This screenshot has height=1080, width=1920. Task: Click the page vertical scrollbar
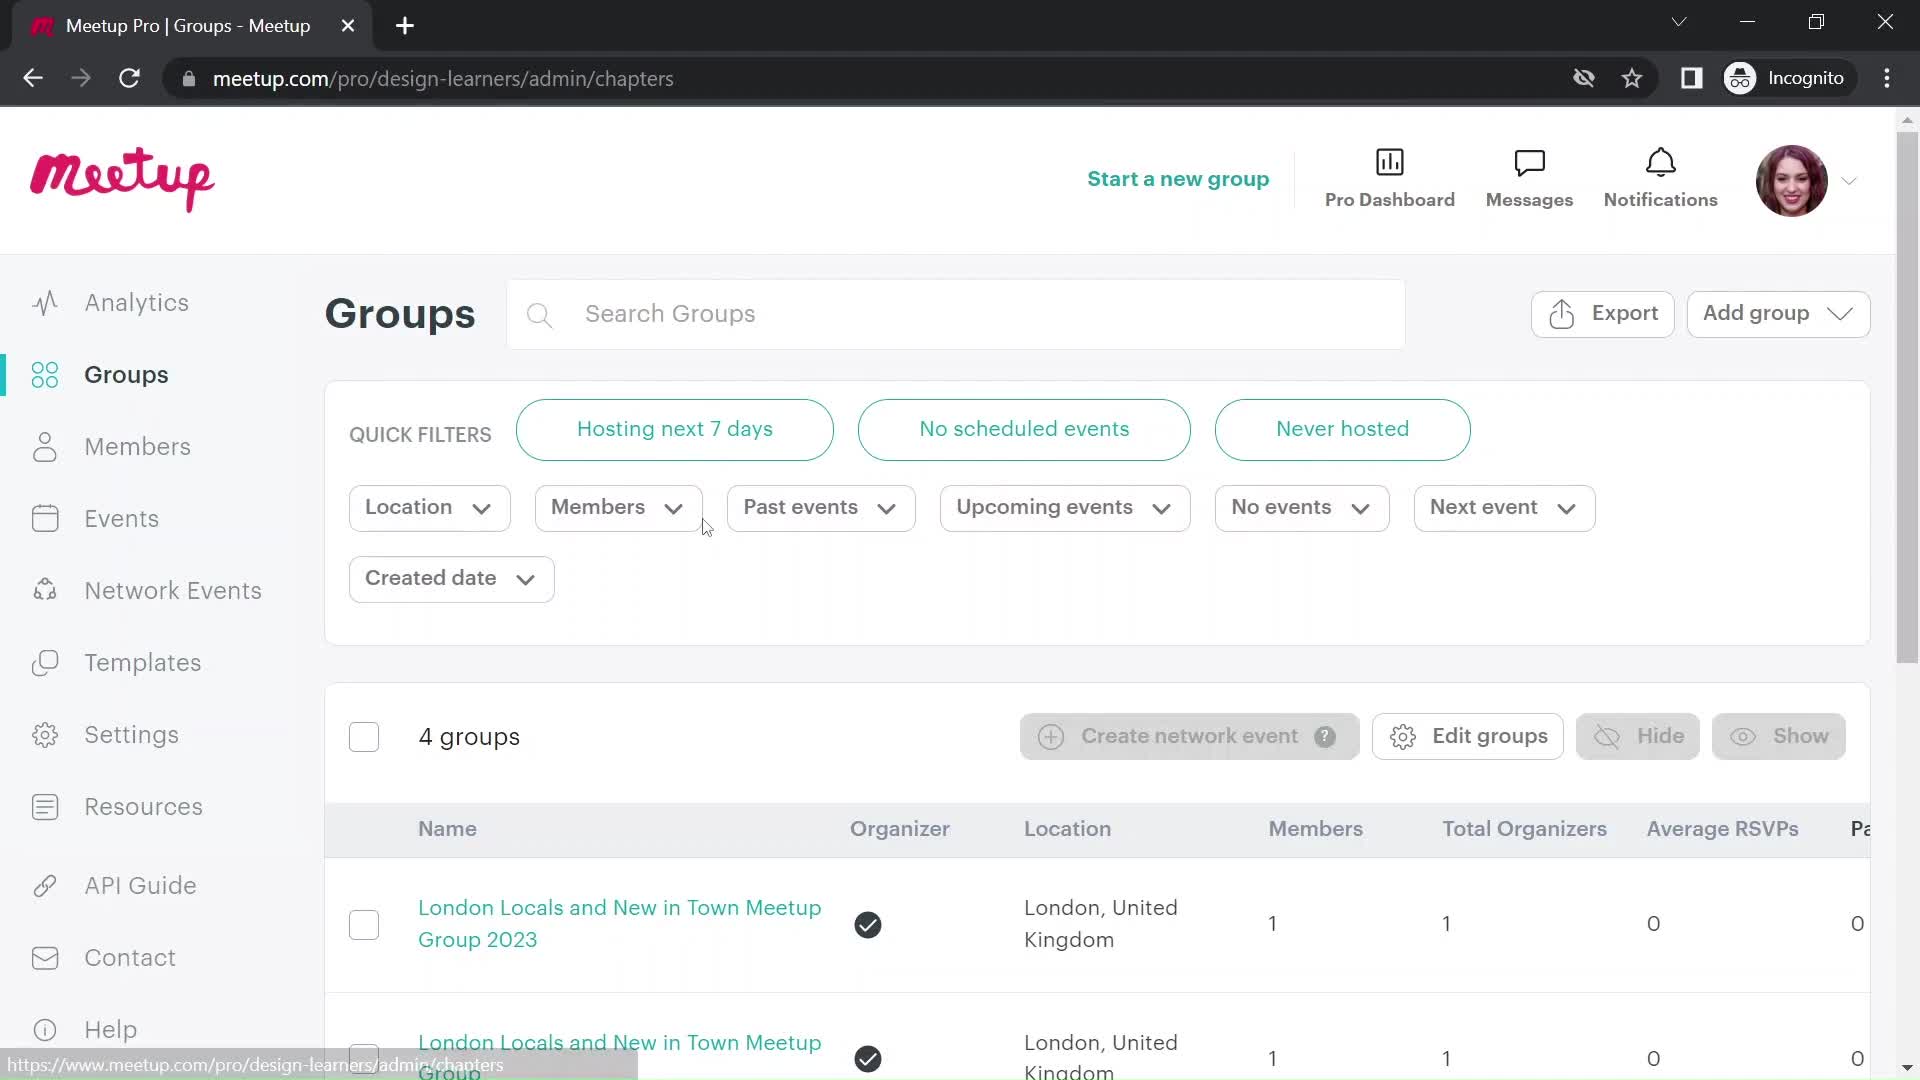tap(1907, 397)
